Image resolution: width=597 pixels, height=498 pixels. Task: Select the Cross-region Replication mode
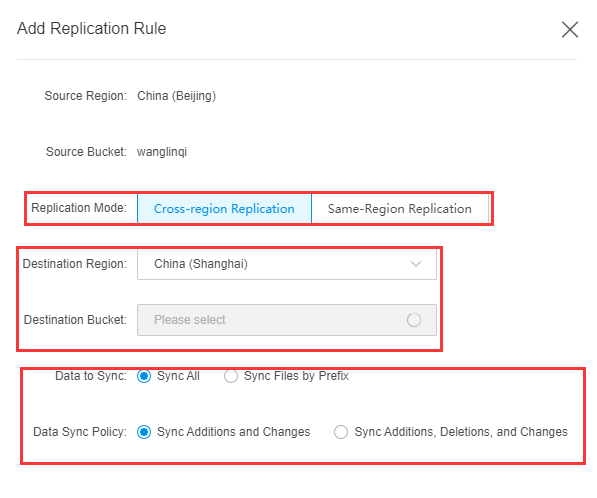click(x=224, y=209)
